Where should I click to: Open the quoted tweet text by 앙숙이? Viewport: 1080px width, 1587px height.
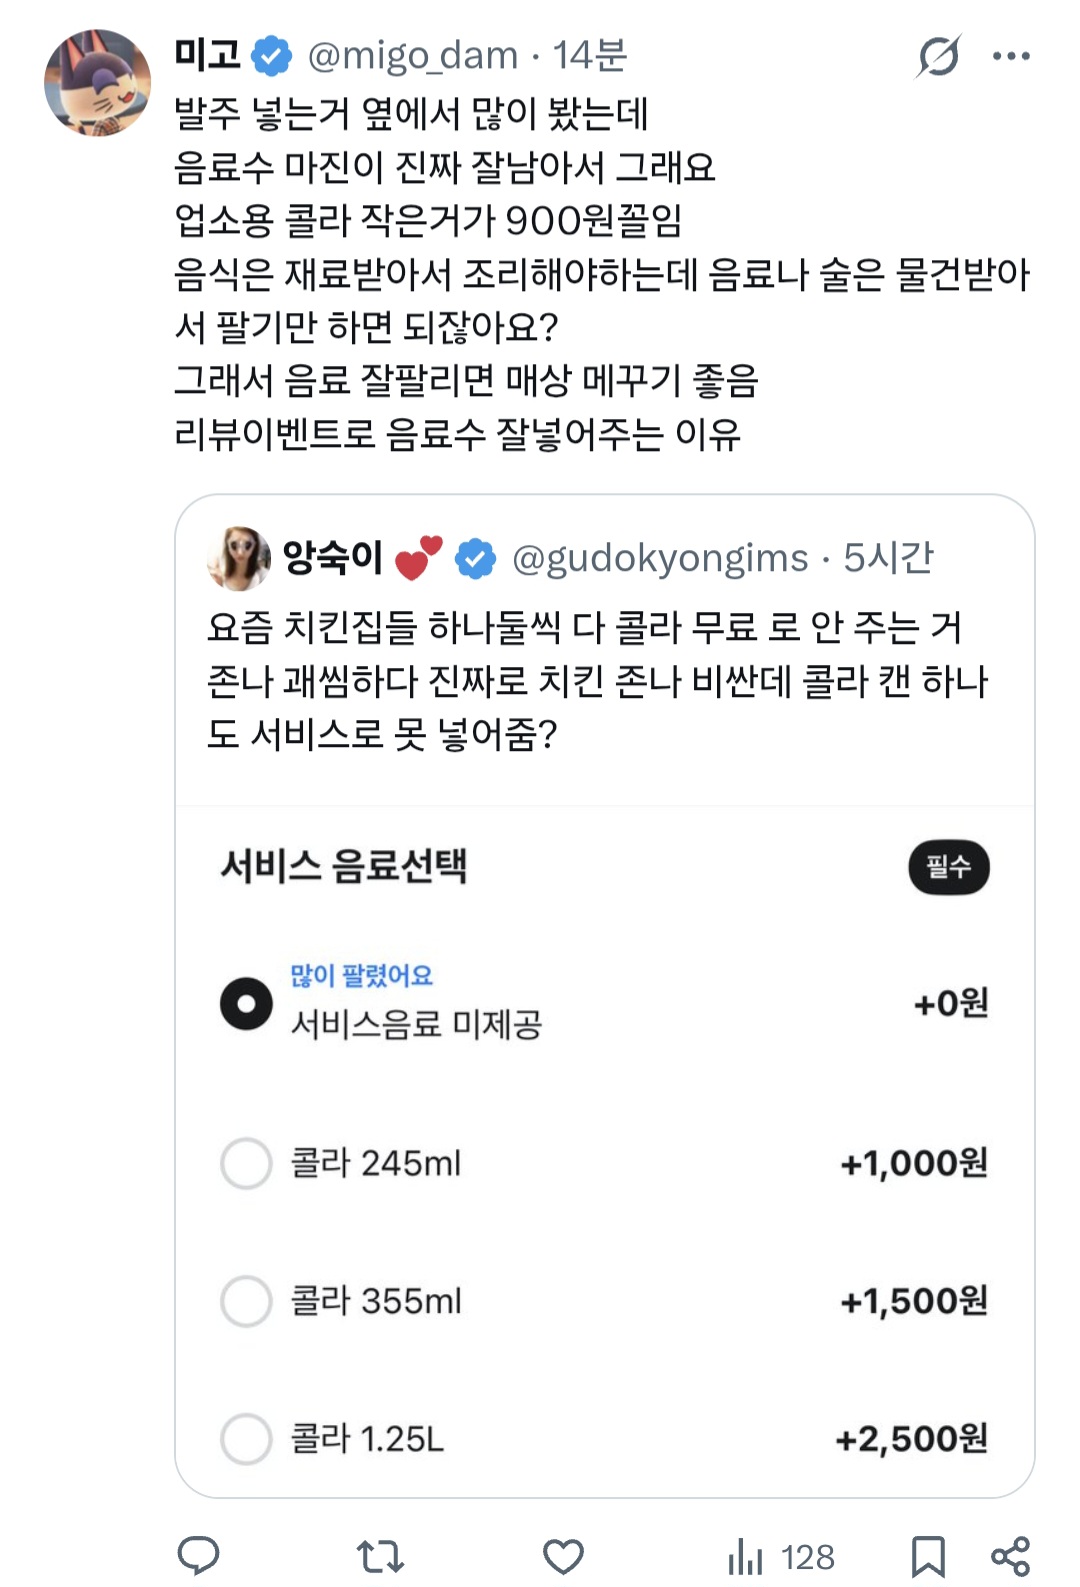point(597,681)
